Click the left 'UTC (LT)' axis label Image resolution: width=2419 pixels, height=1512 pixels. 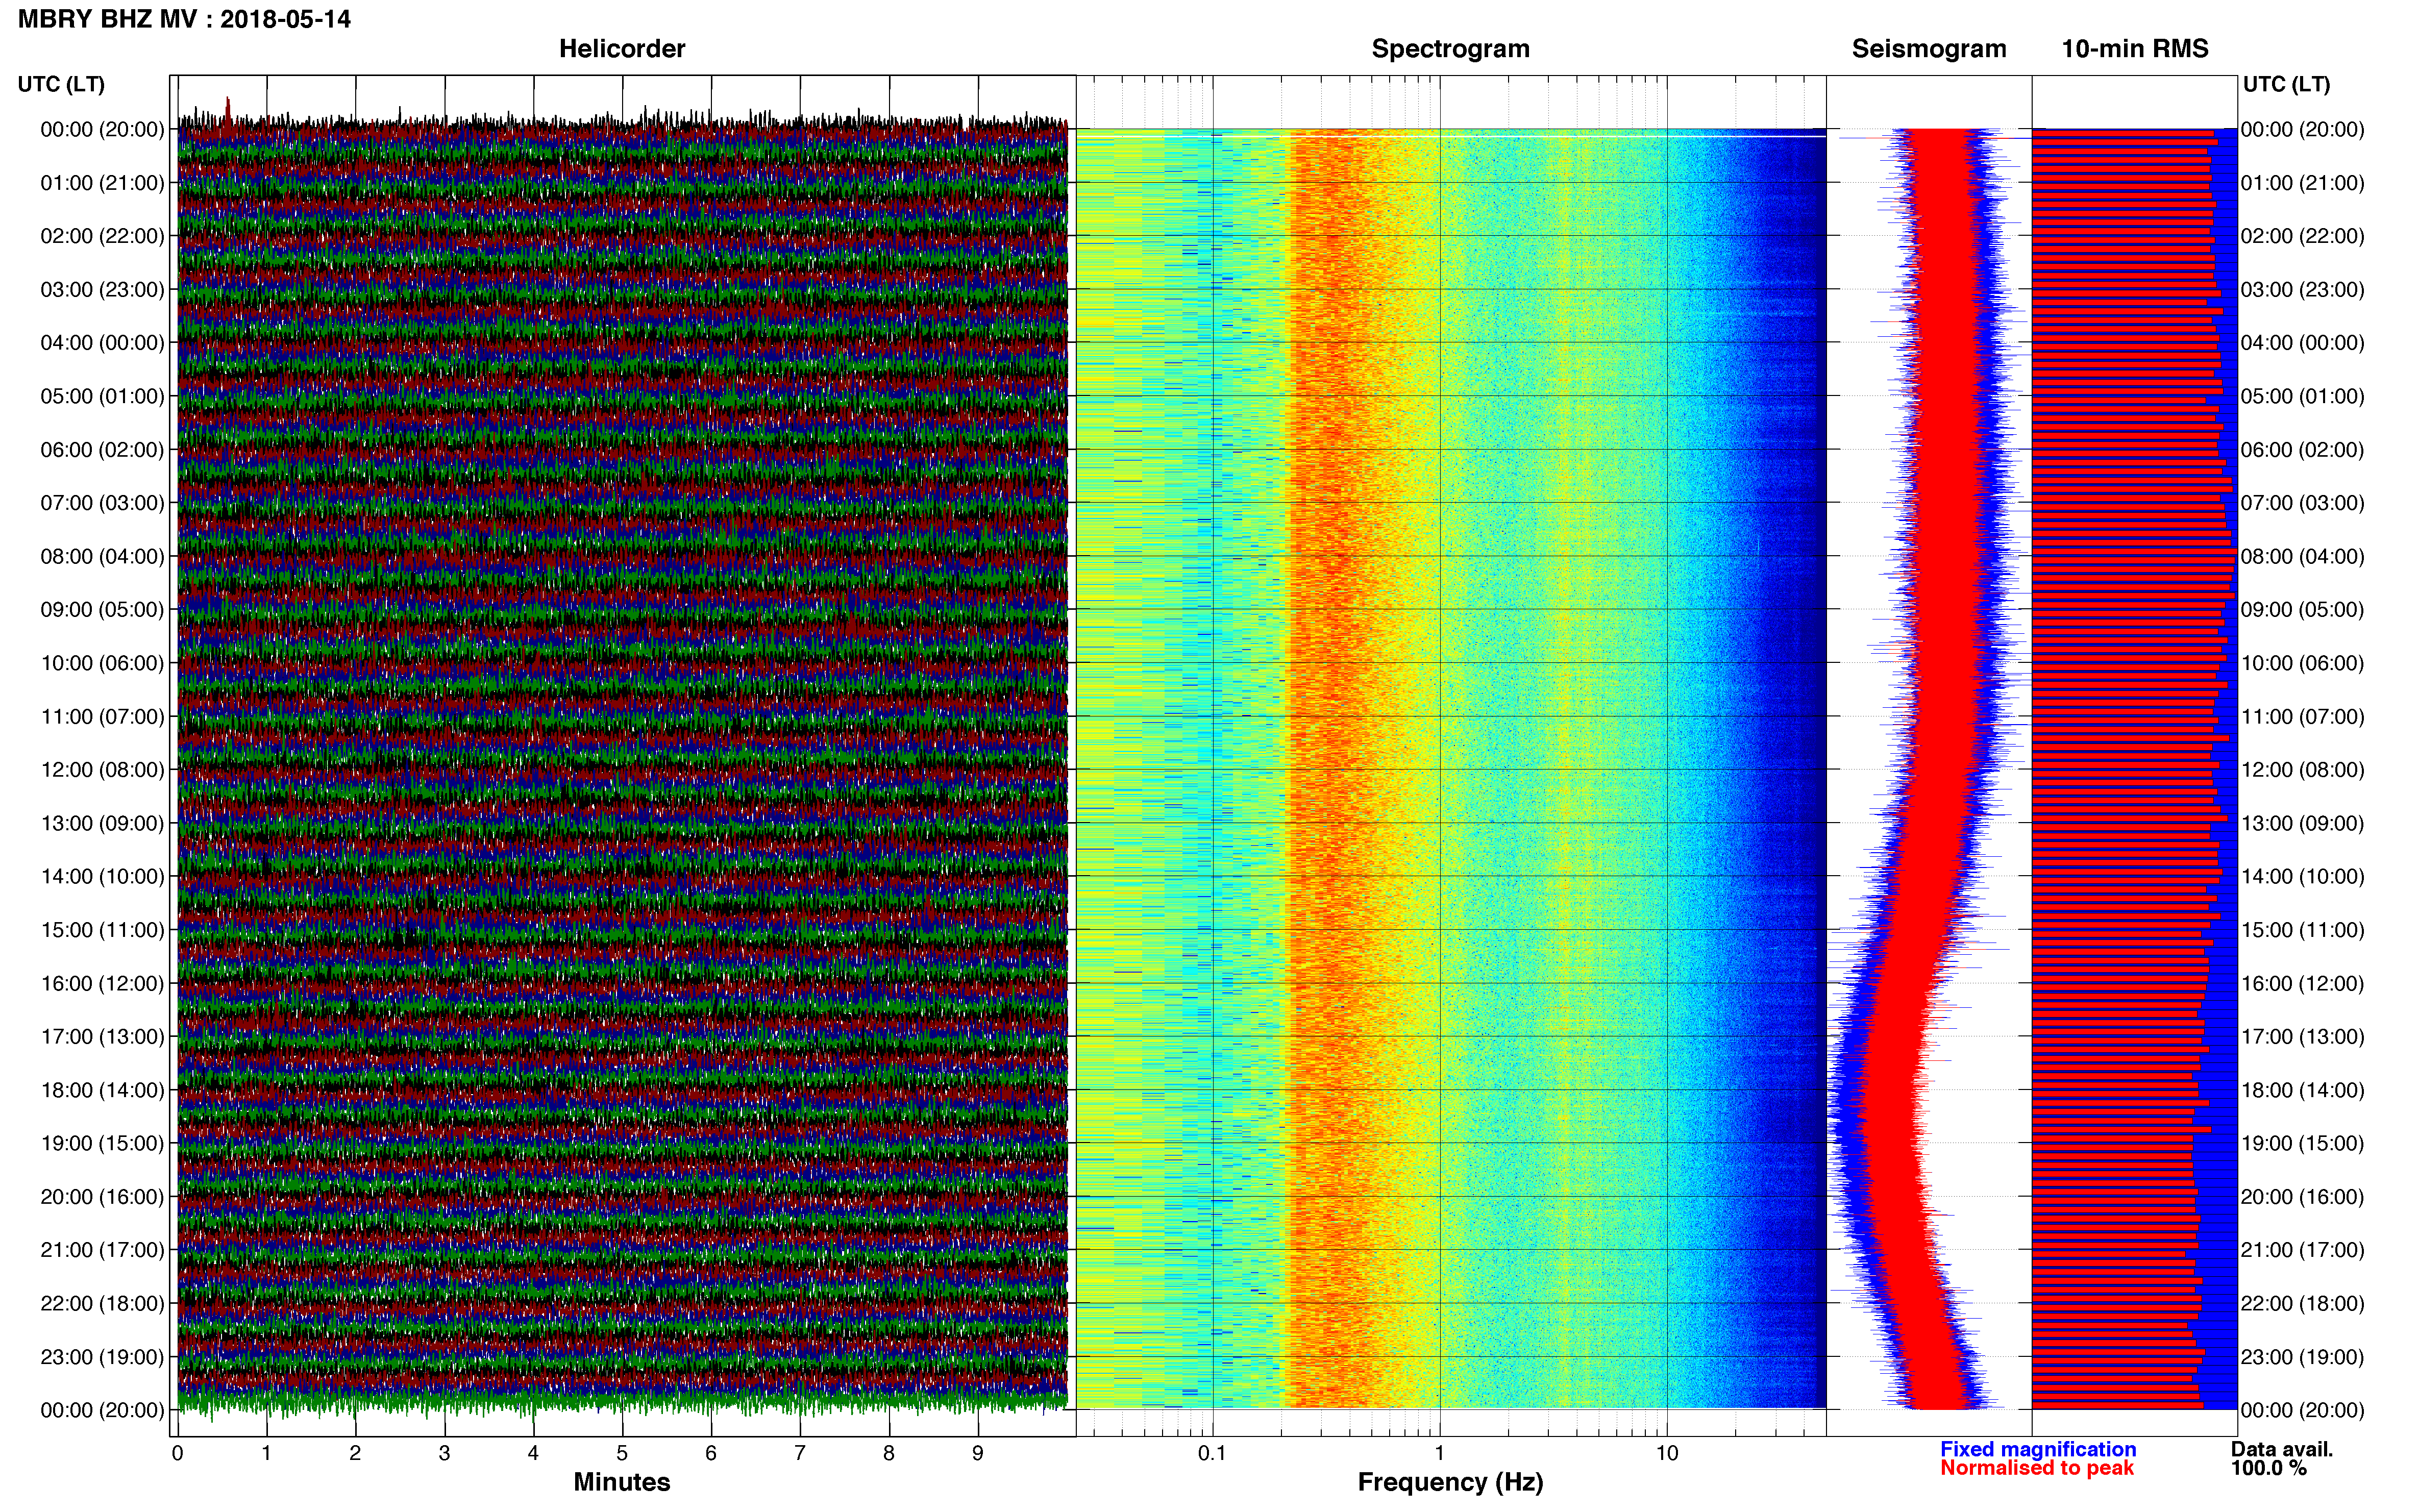click(61, 84)
